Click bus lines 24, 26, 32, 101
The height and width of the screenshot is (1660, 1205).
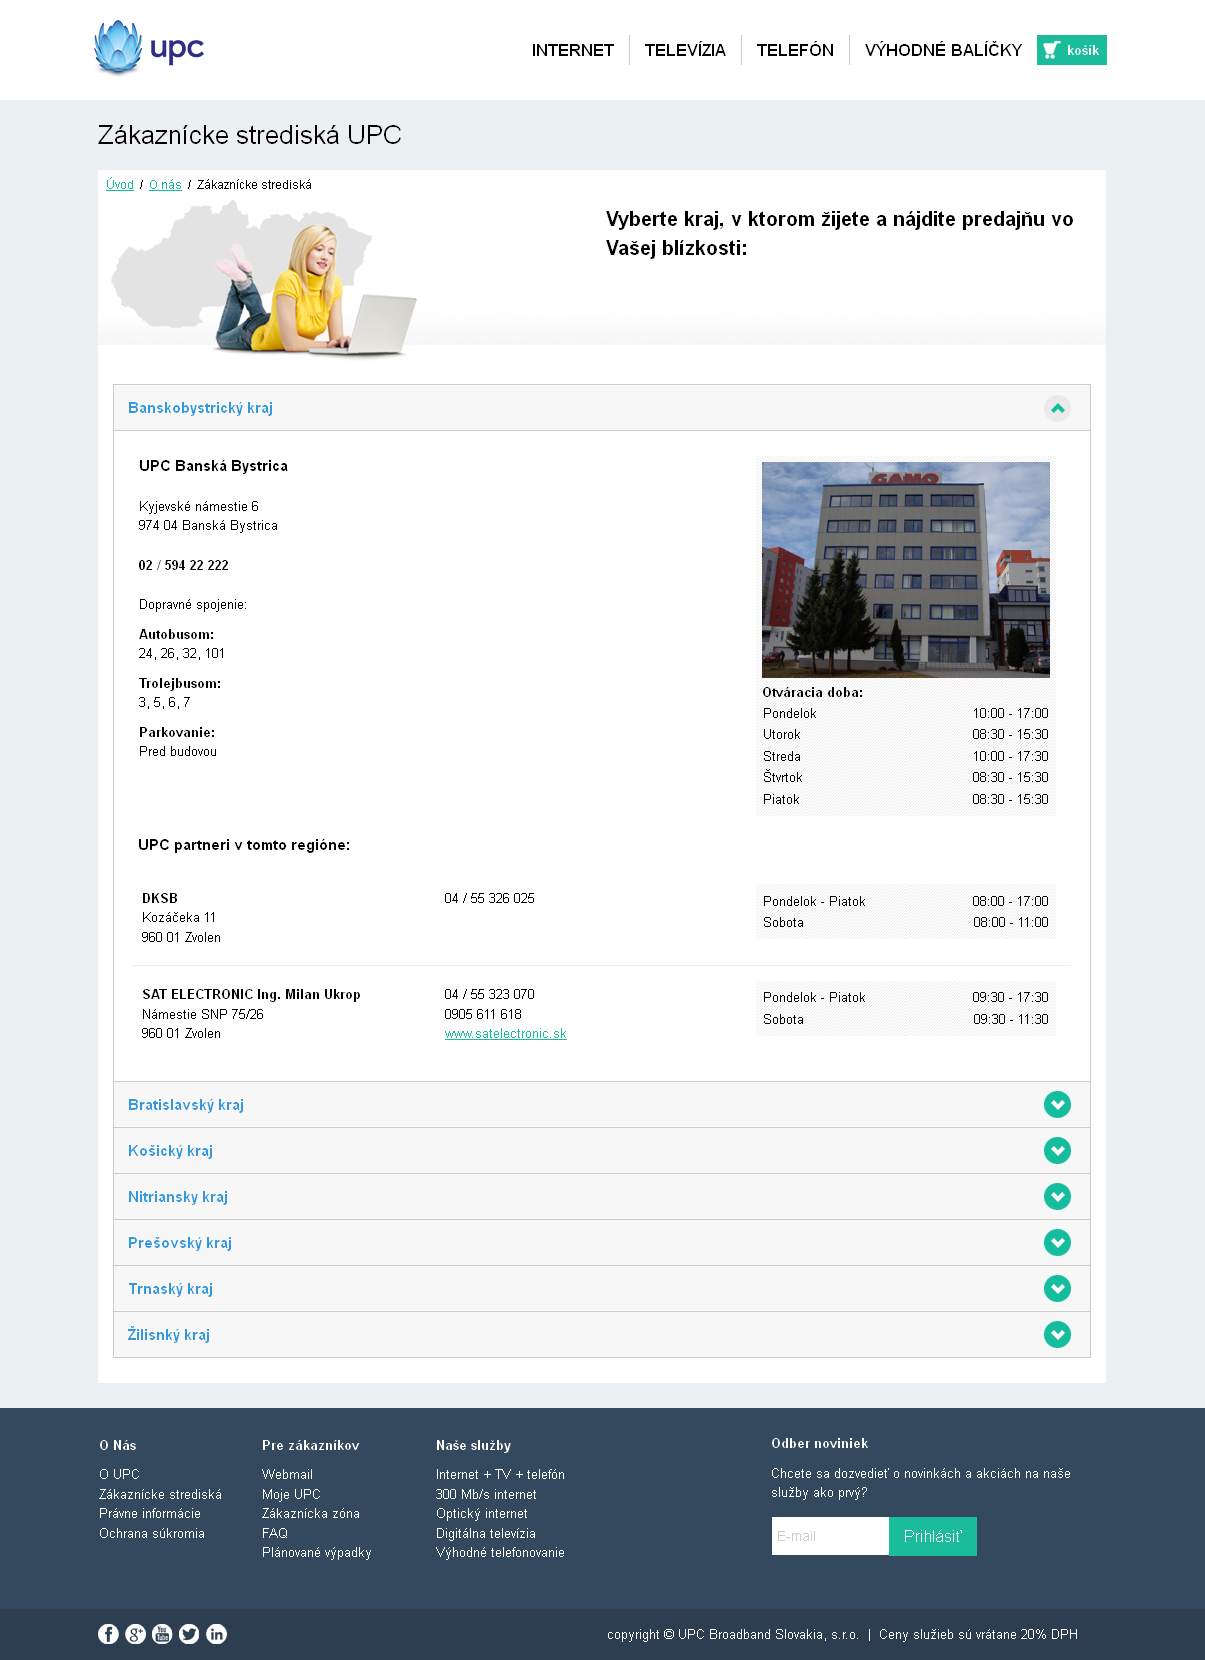[182, 654]
